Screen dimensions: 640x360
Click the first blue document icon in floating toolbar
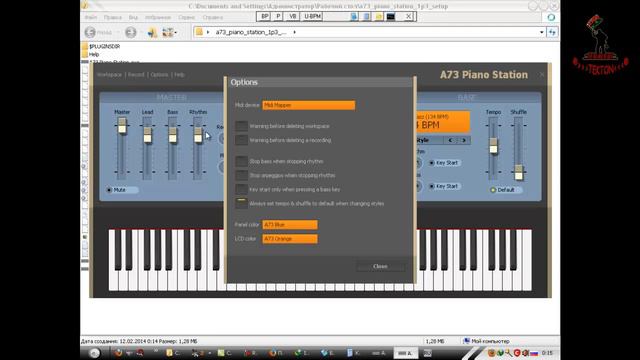tap(354, 16)
